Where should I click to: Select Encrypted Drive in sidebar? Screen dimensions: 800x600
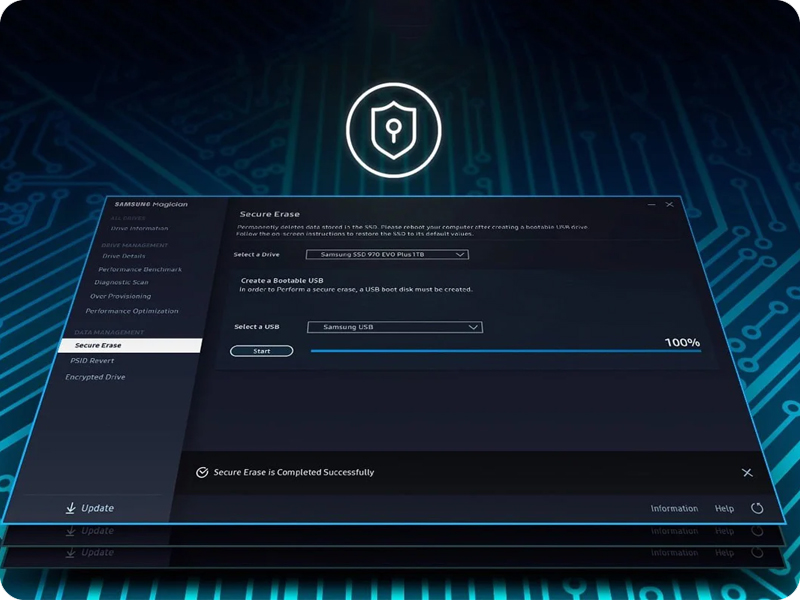coord(95,377)
